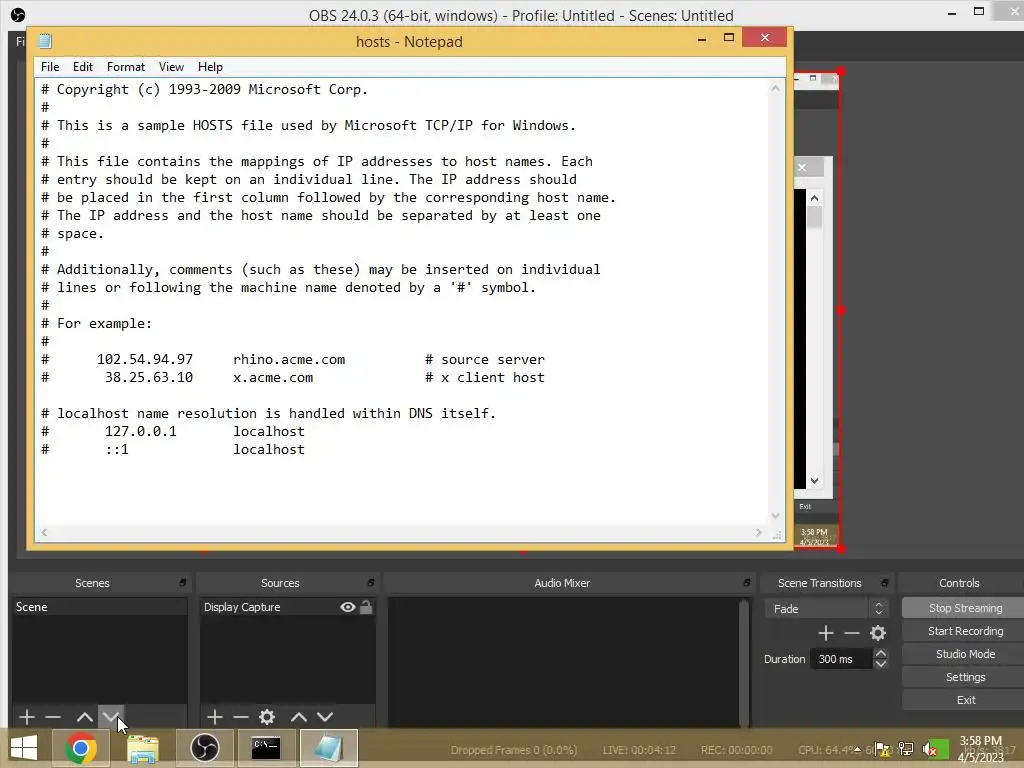Switch to Notepad taskbar icon
The image size is (1024, 768).
[x=328, y=748]
